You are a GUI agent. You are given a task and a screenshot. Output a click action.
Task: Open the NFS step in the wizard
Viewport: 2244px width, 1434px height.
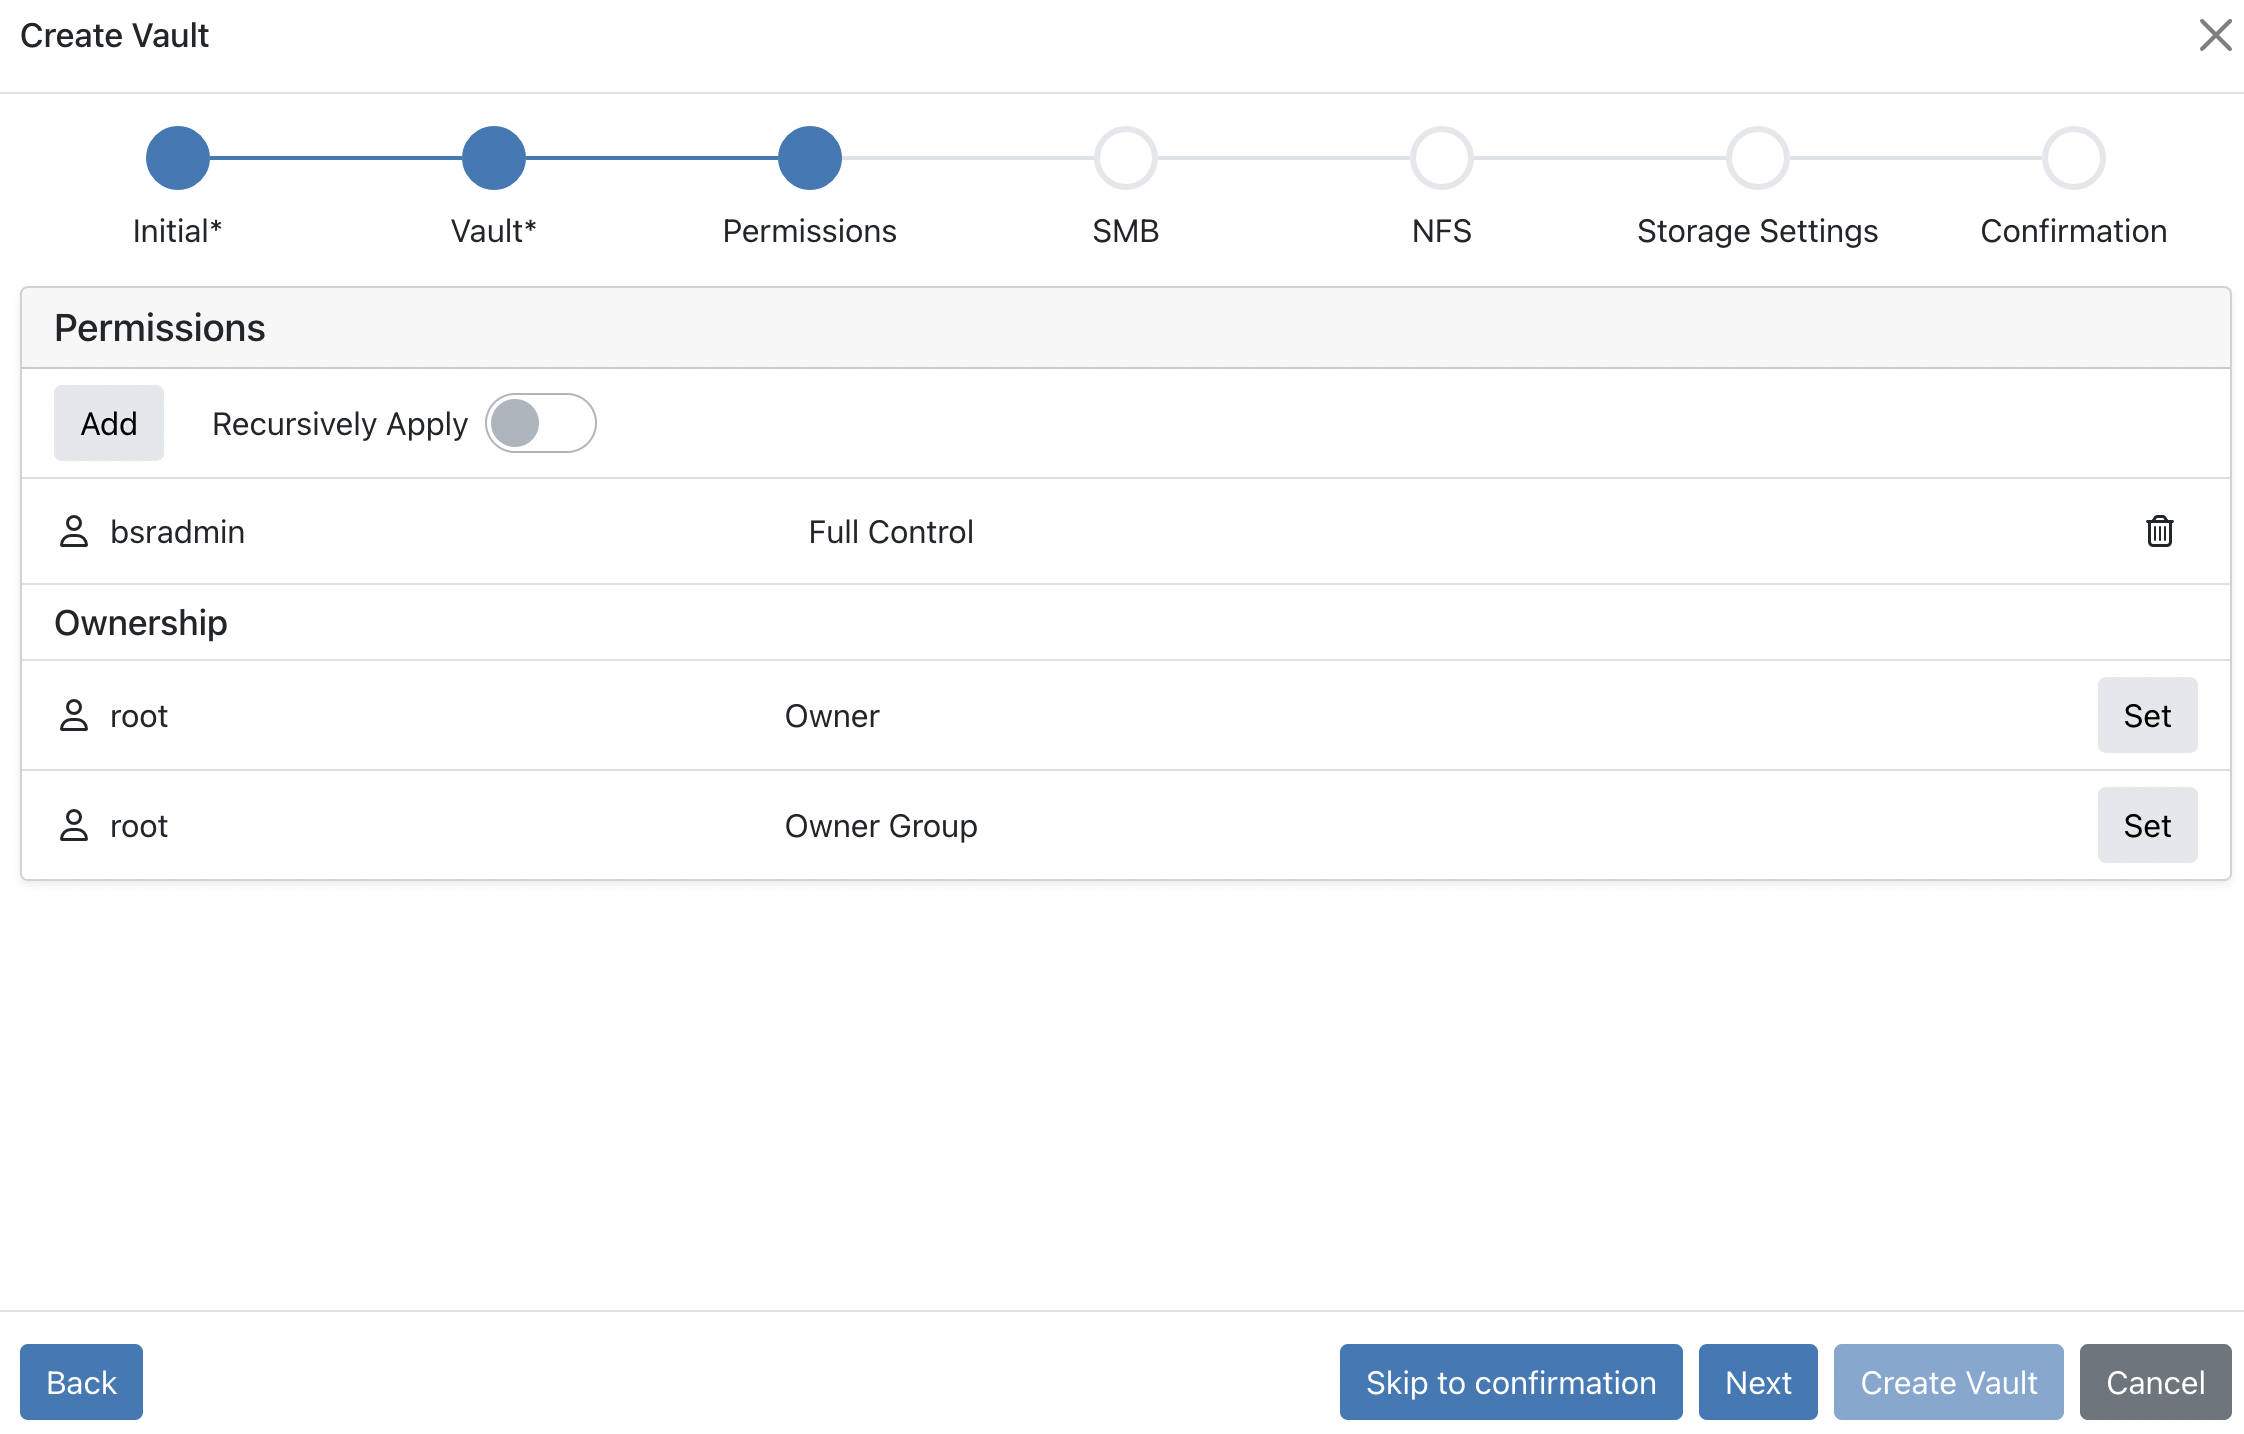point(1442,158)
